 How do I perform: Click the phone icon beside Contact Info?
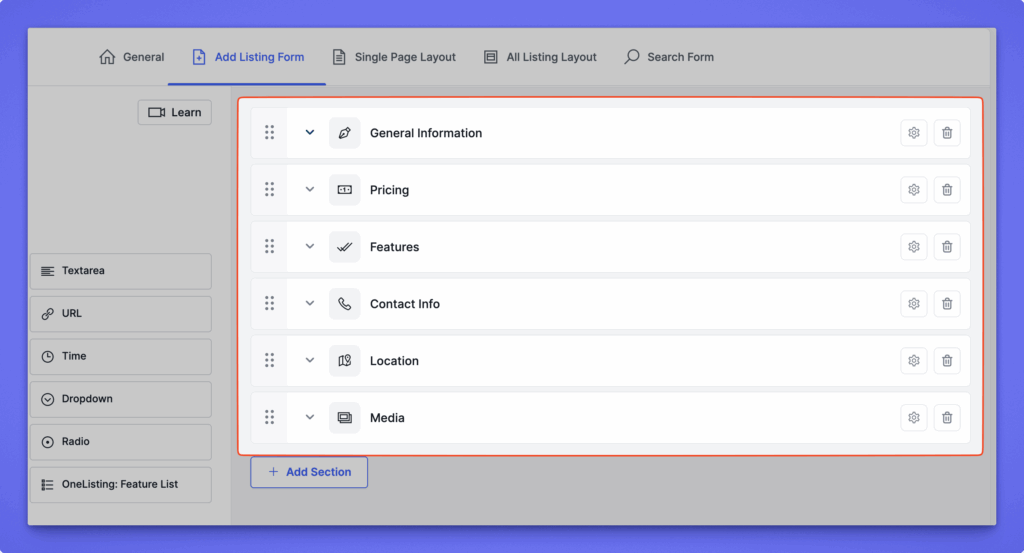point(345,304)
